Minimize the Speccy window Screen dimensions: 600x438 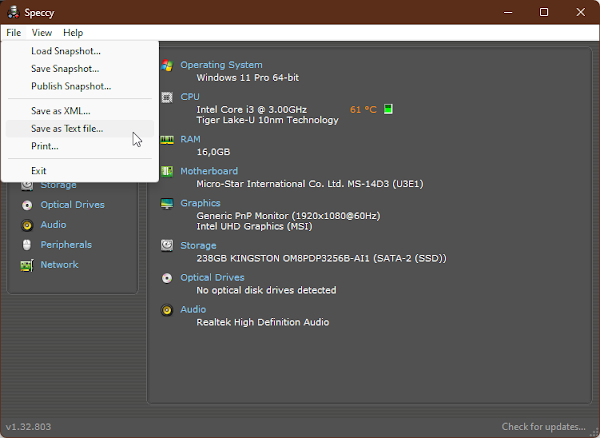tap(508, 12)
